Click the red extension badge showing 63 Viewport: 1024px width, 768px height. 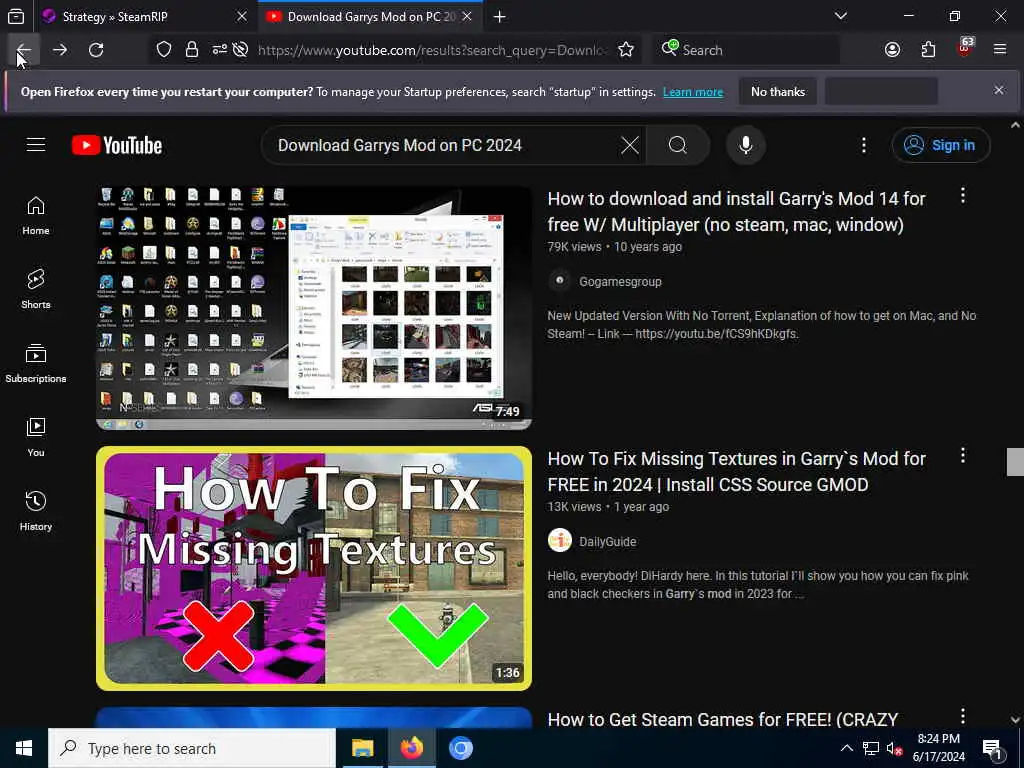(965, 48)
